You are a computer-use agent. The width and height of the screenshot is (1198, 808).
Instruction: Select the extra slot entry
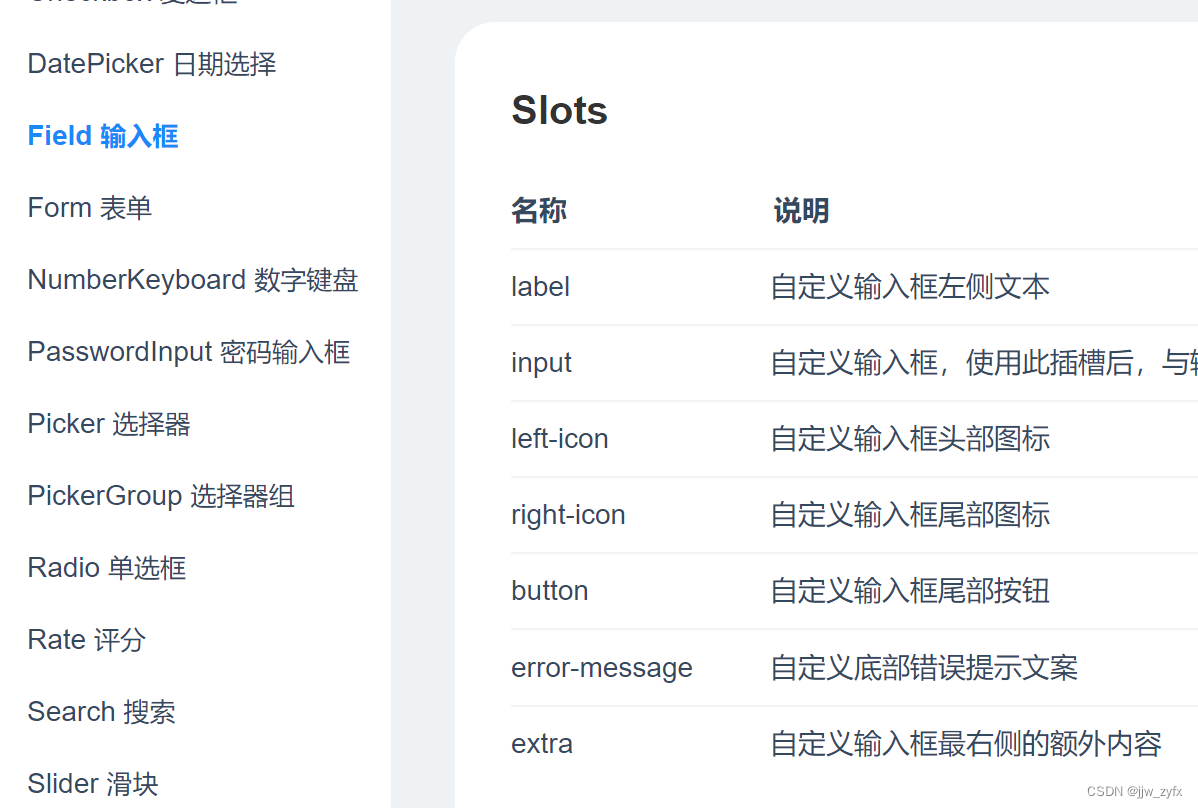(541, 743)
